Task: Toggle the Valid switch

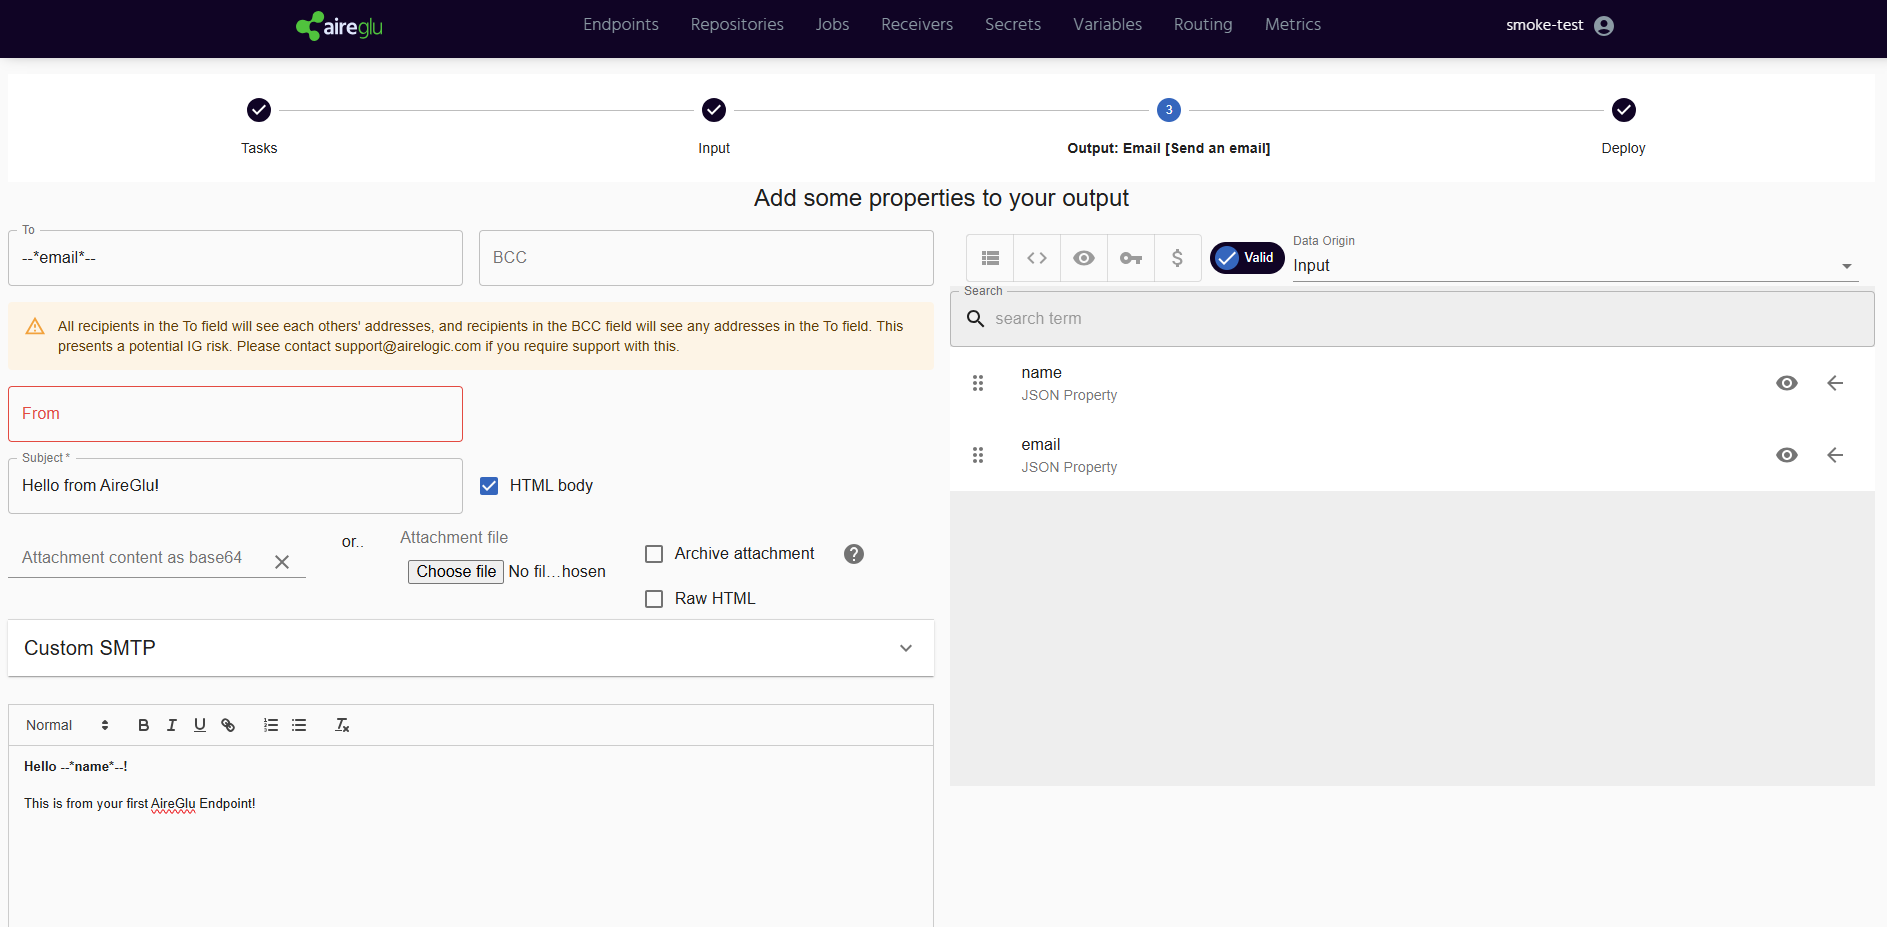Action: [x=1246, y=258]
